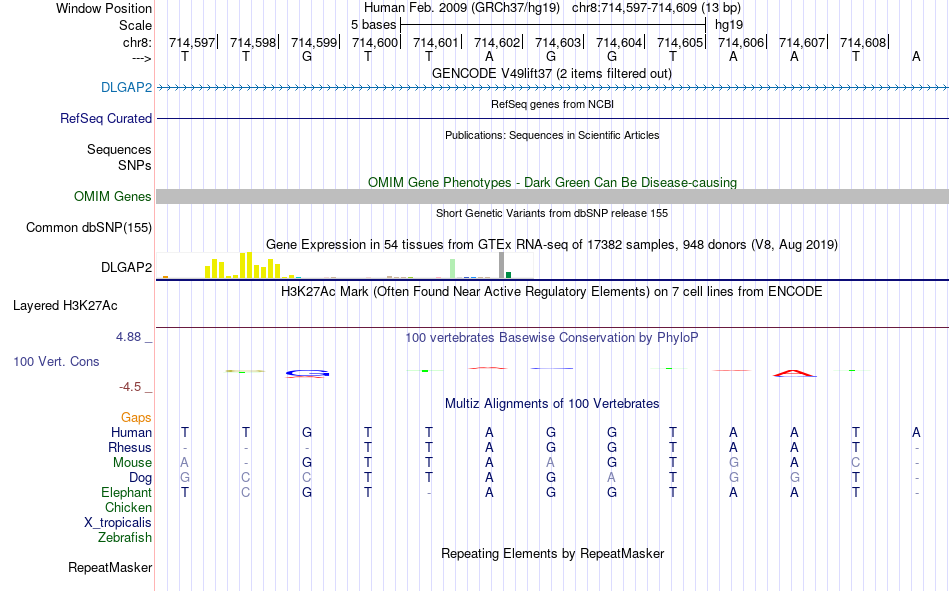This screenshot has height=591, width=950.
Task: Select the Layered H3K27Ac track label
Action: coord(65,306)
